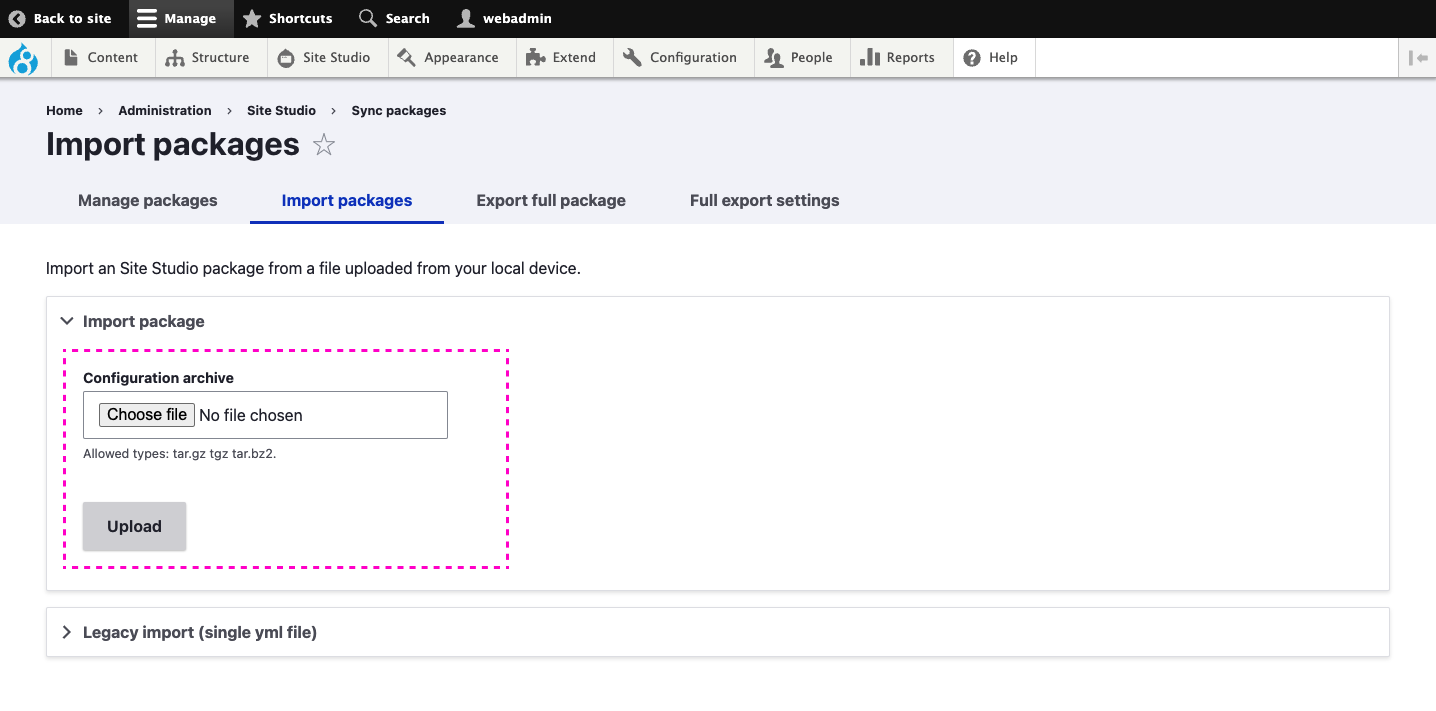
Task: Open the Appearance menu label
Action: (461, 57)
